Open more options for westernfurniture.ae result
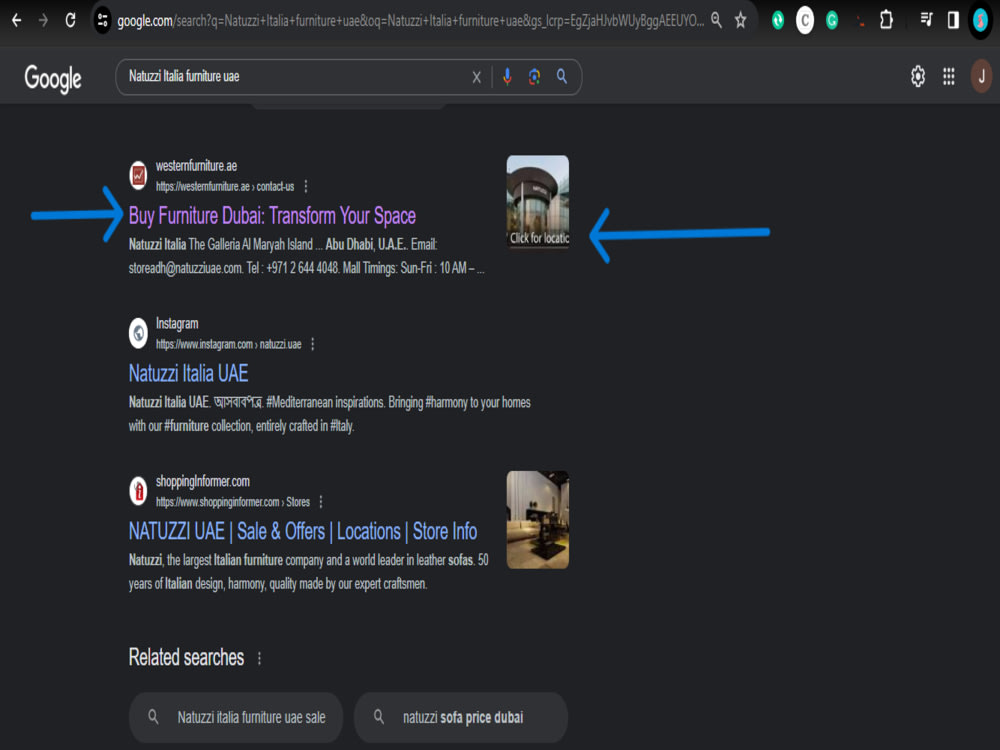This screenshot has height=750, width=1000. tap(306, 186)
